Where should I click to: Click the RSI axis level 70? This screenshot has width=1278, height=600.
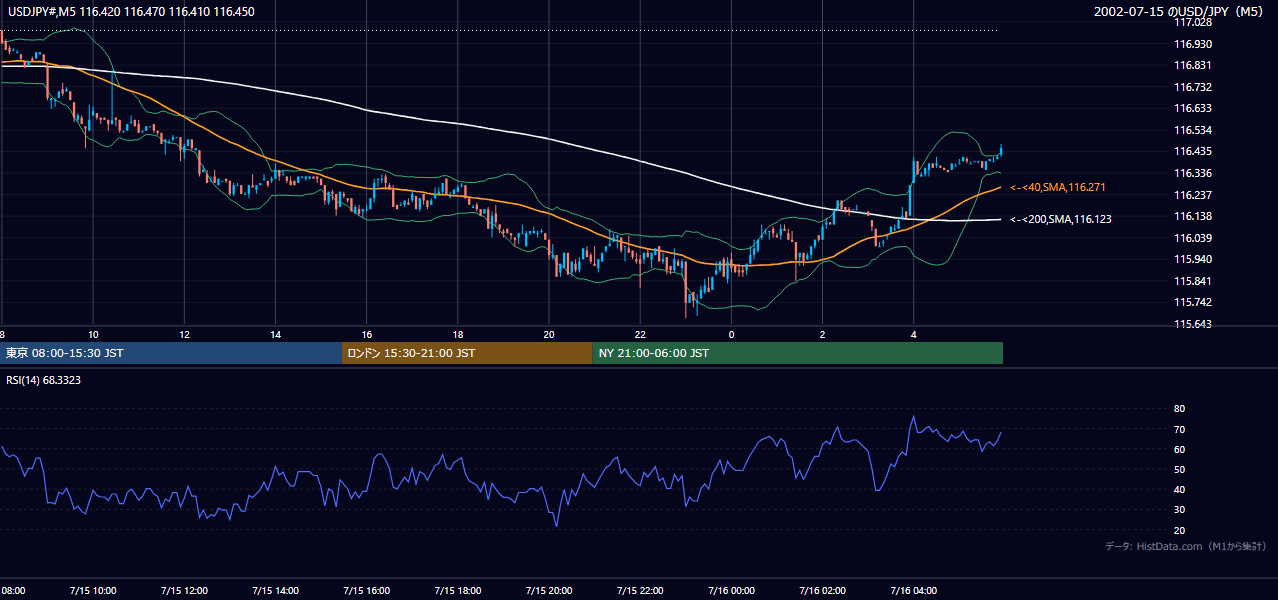pos(1179,429)
